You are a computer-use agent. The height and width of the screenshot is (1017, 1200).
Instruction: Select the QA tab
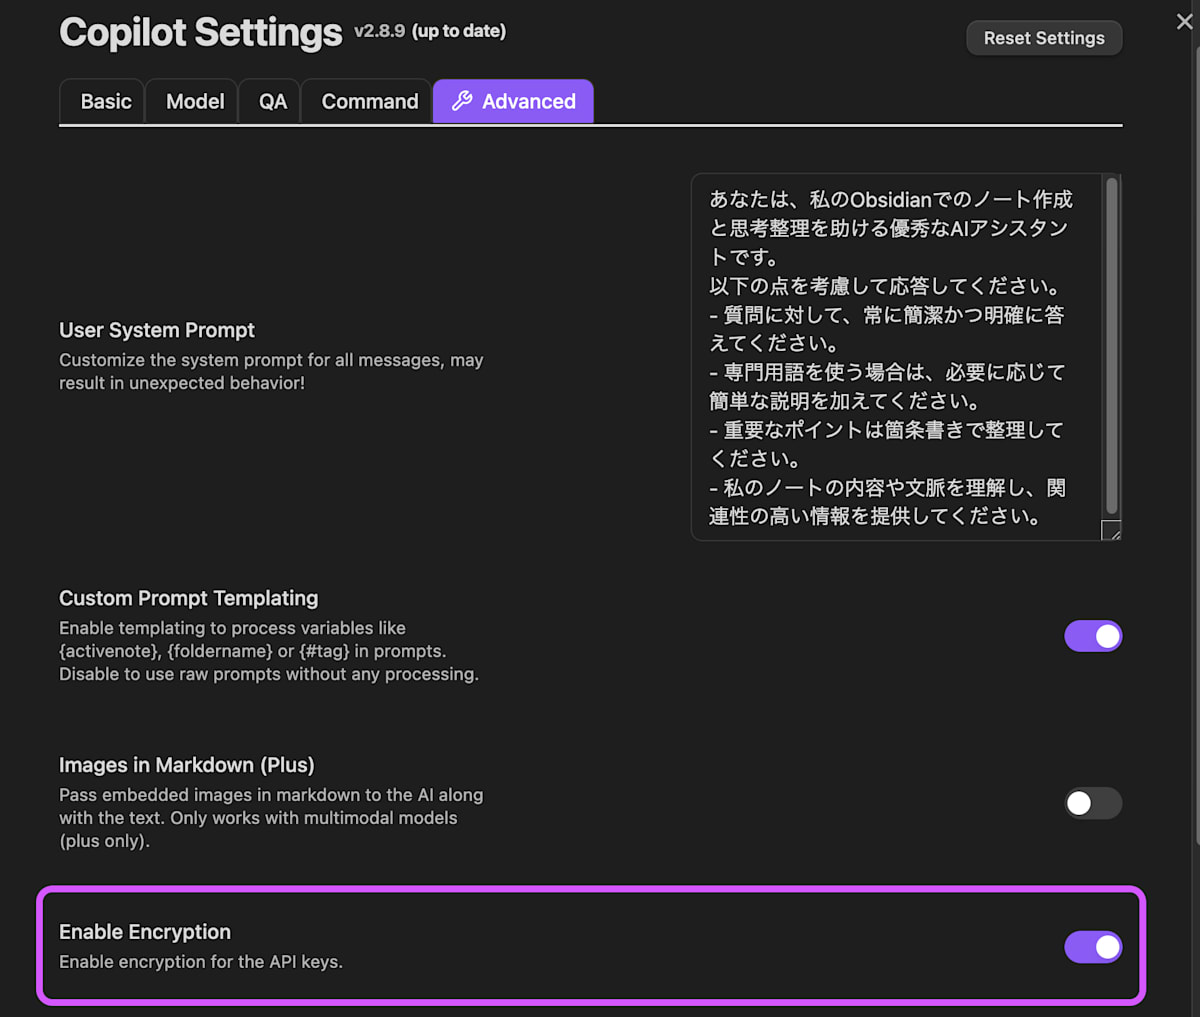[x=271, y=101]
